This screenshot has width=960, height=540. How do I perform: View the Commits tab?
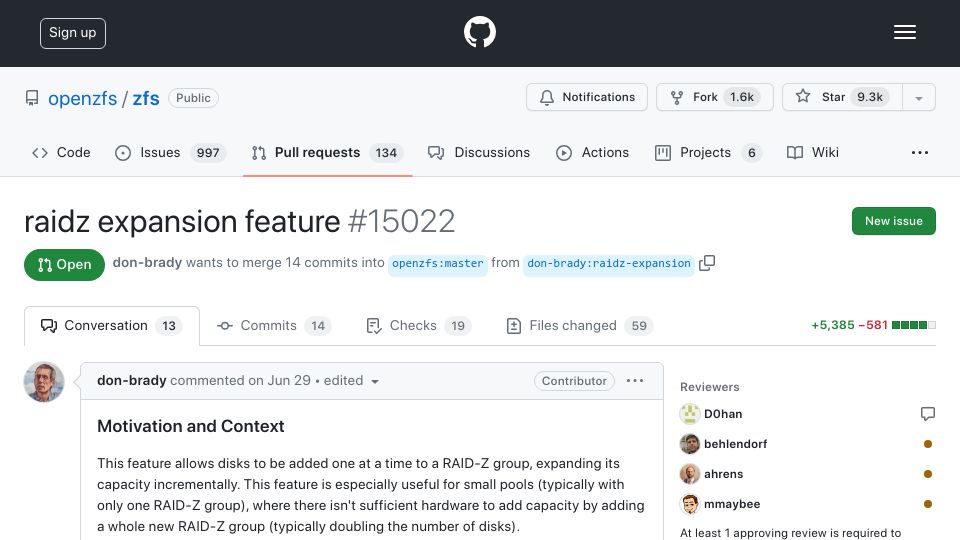point(274,326)
